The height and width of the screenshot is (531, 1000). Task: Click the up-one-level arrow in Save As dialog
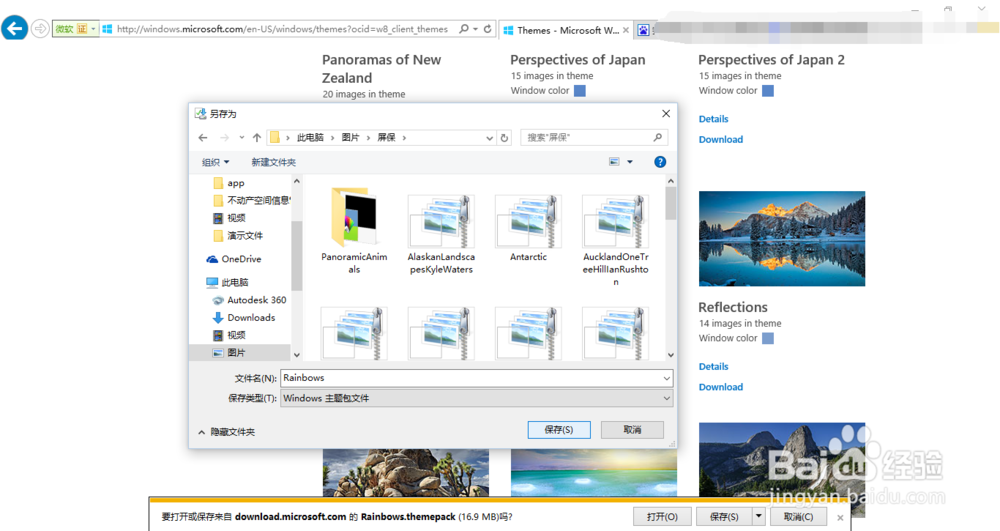click(256, 138)
